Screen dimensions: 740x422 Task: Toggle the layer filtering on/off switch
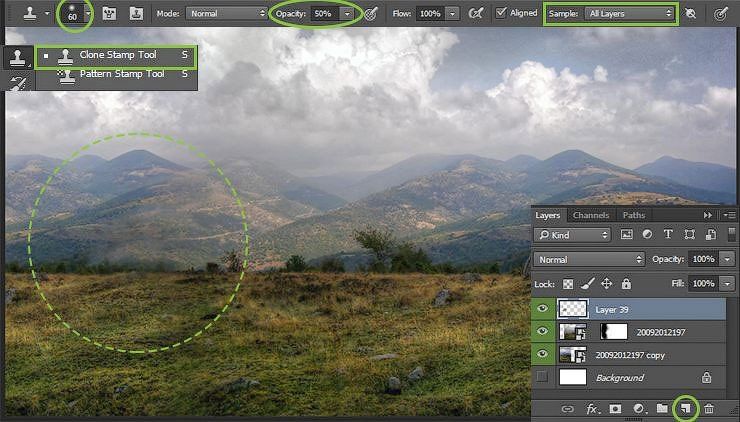(x=732, y=235)
